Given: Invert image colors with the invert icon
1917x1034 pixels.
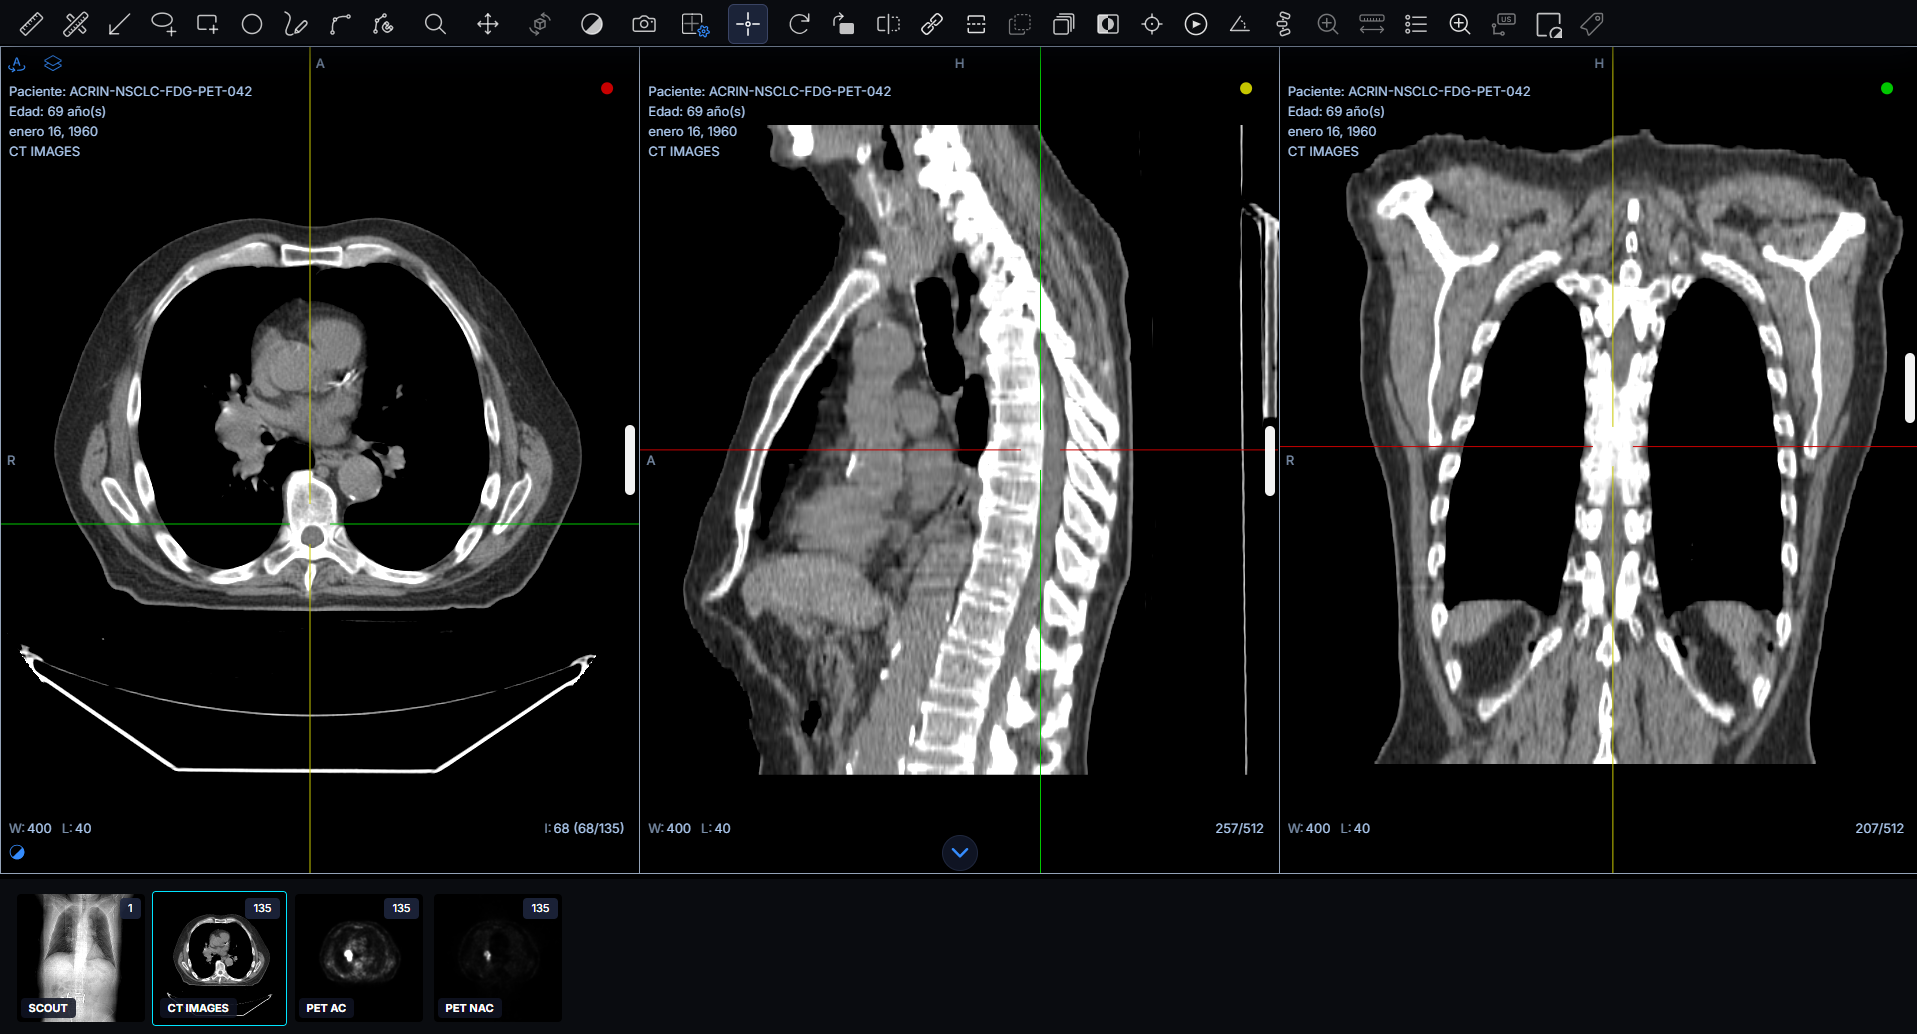Looking at the screenshot, I should click(1108, 24).
